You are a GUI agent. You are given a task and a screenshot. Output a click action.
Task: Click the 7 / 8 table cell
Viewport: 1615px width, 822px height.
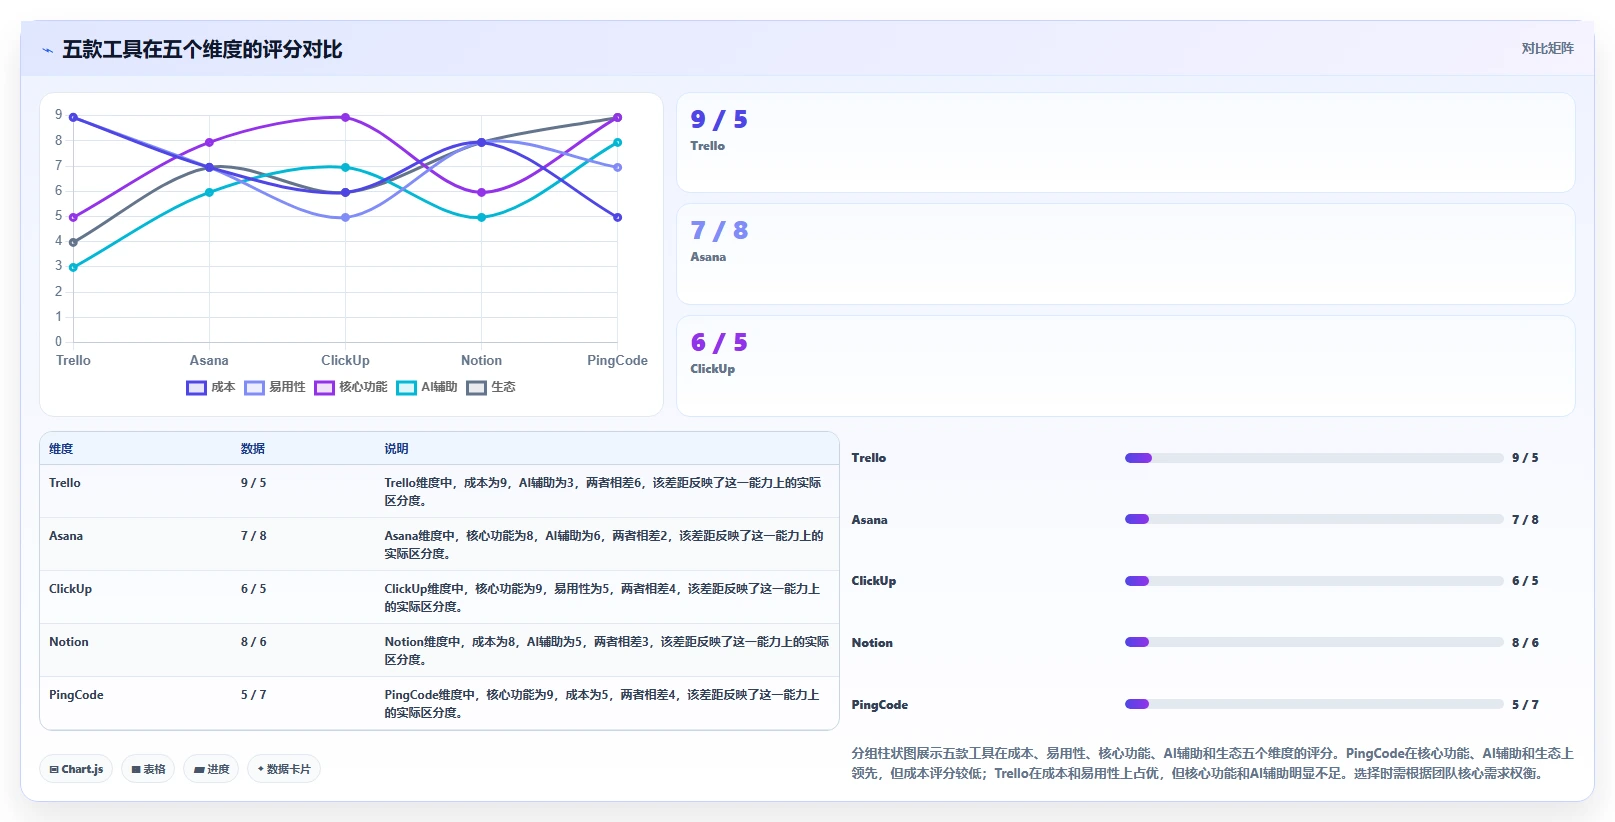point(253,536)
